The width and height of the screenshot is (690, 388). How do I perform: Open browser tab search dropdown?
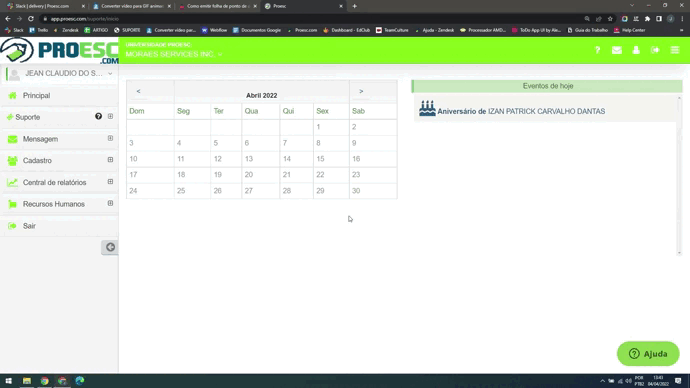[x=632, y=6]
